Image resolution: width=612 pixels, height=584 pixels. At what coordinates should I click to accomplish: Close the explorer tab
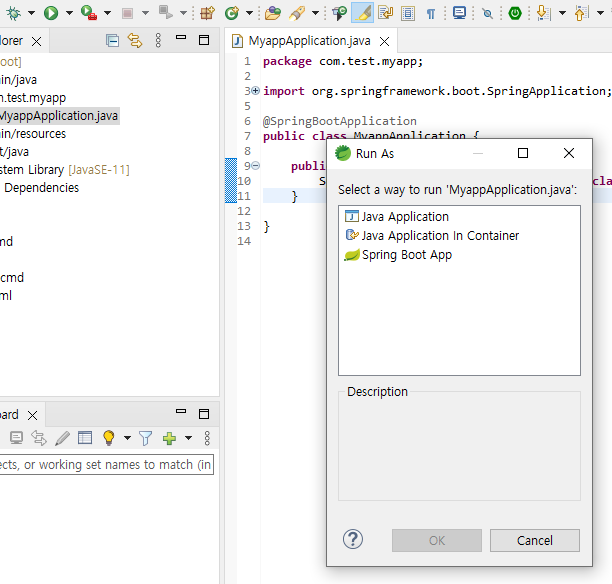(x=36, y=41)
